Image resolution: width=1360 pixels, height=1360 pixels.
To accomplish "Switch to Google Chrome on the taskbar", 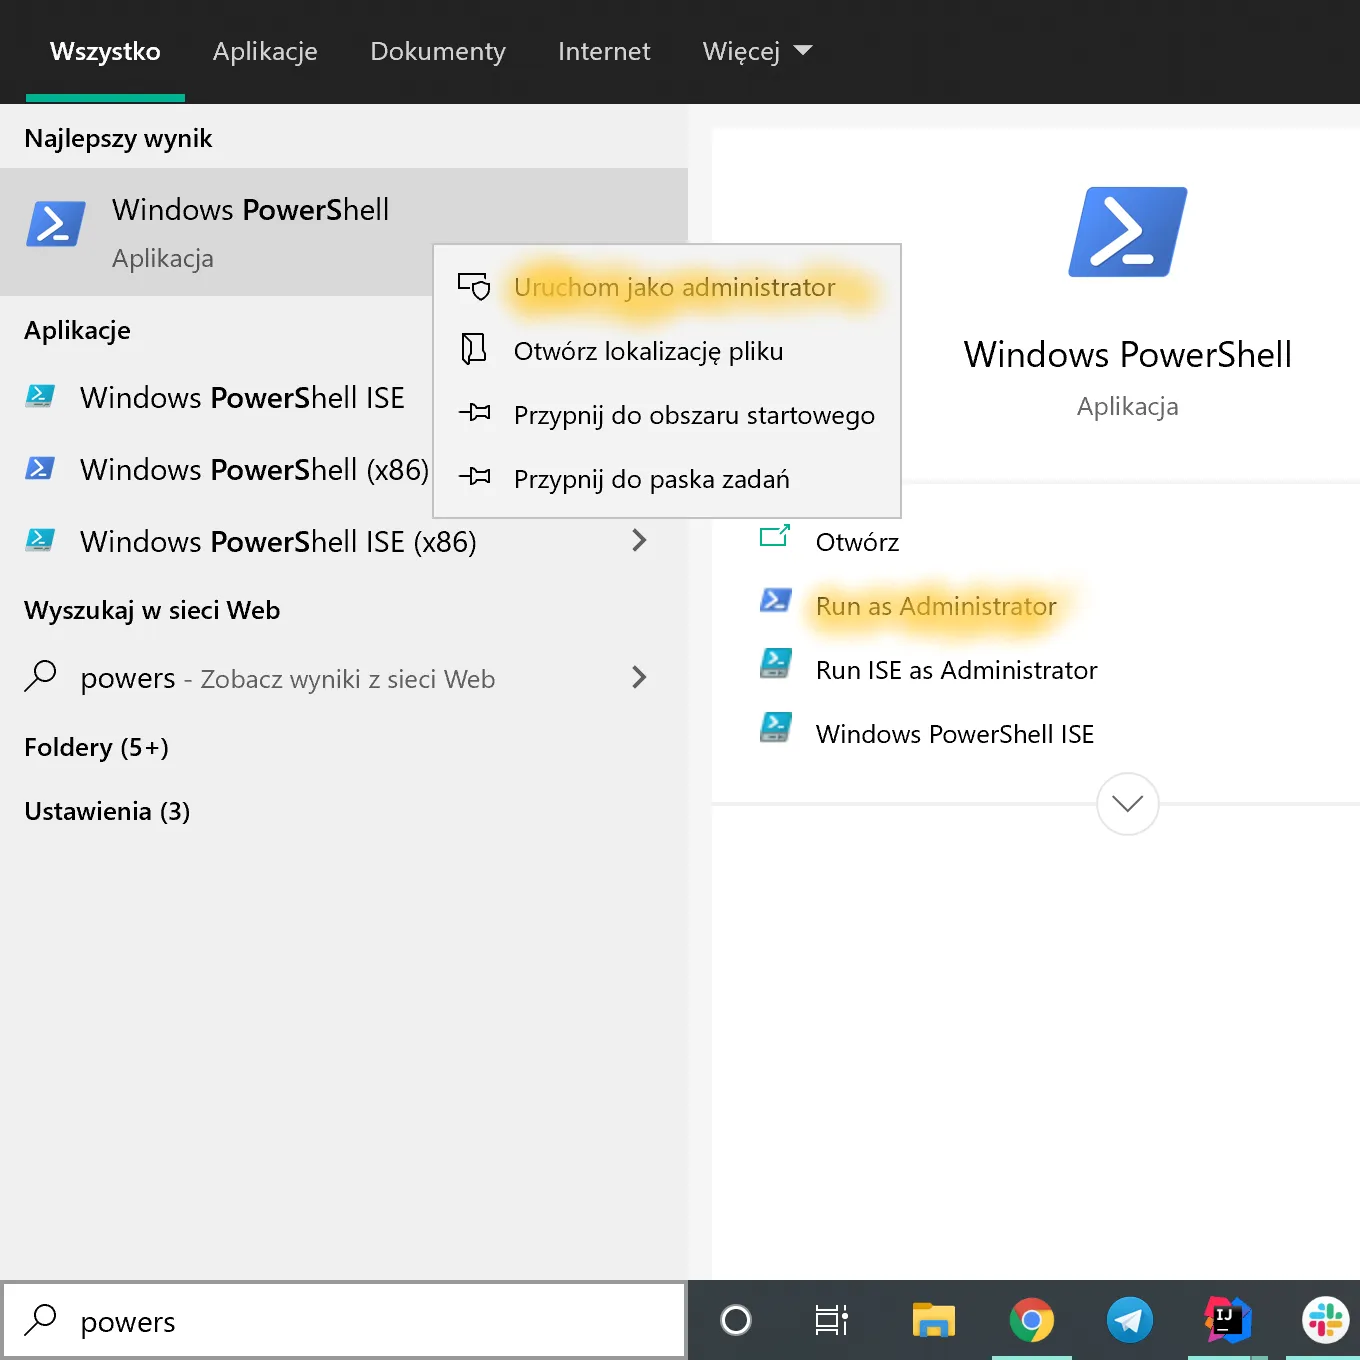I will pyautogui.click(x=1032, y=1320).
